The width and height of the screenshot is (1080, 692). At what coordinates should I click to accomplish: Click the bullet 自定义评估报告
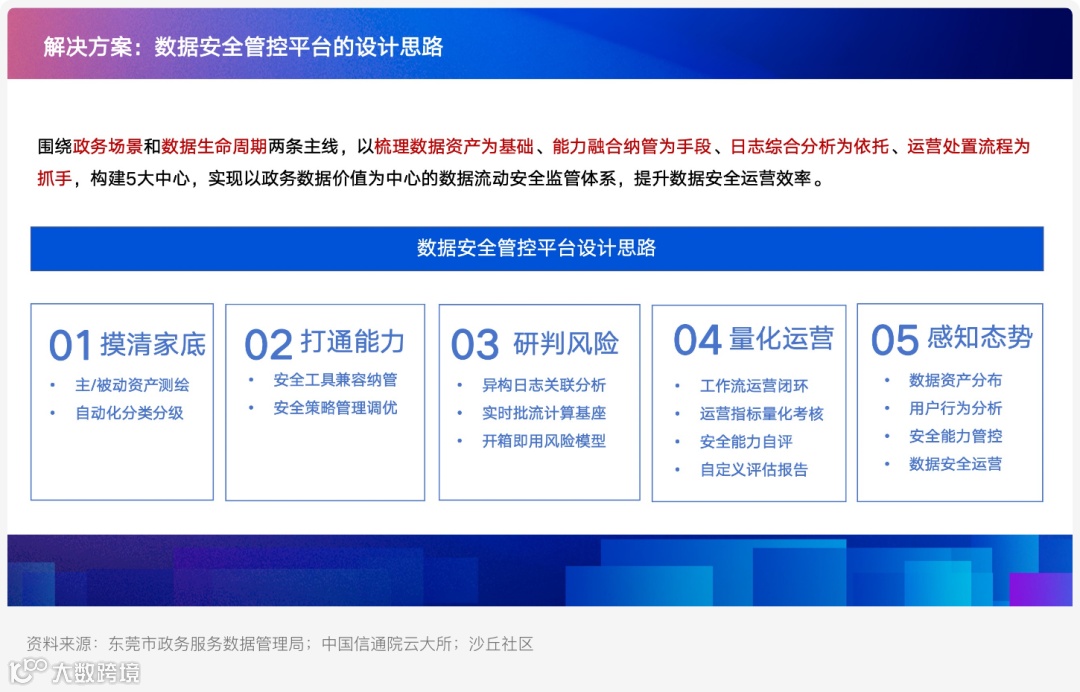(754, 470)
